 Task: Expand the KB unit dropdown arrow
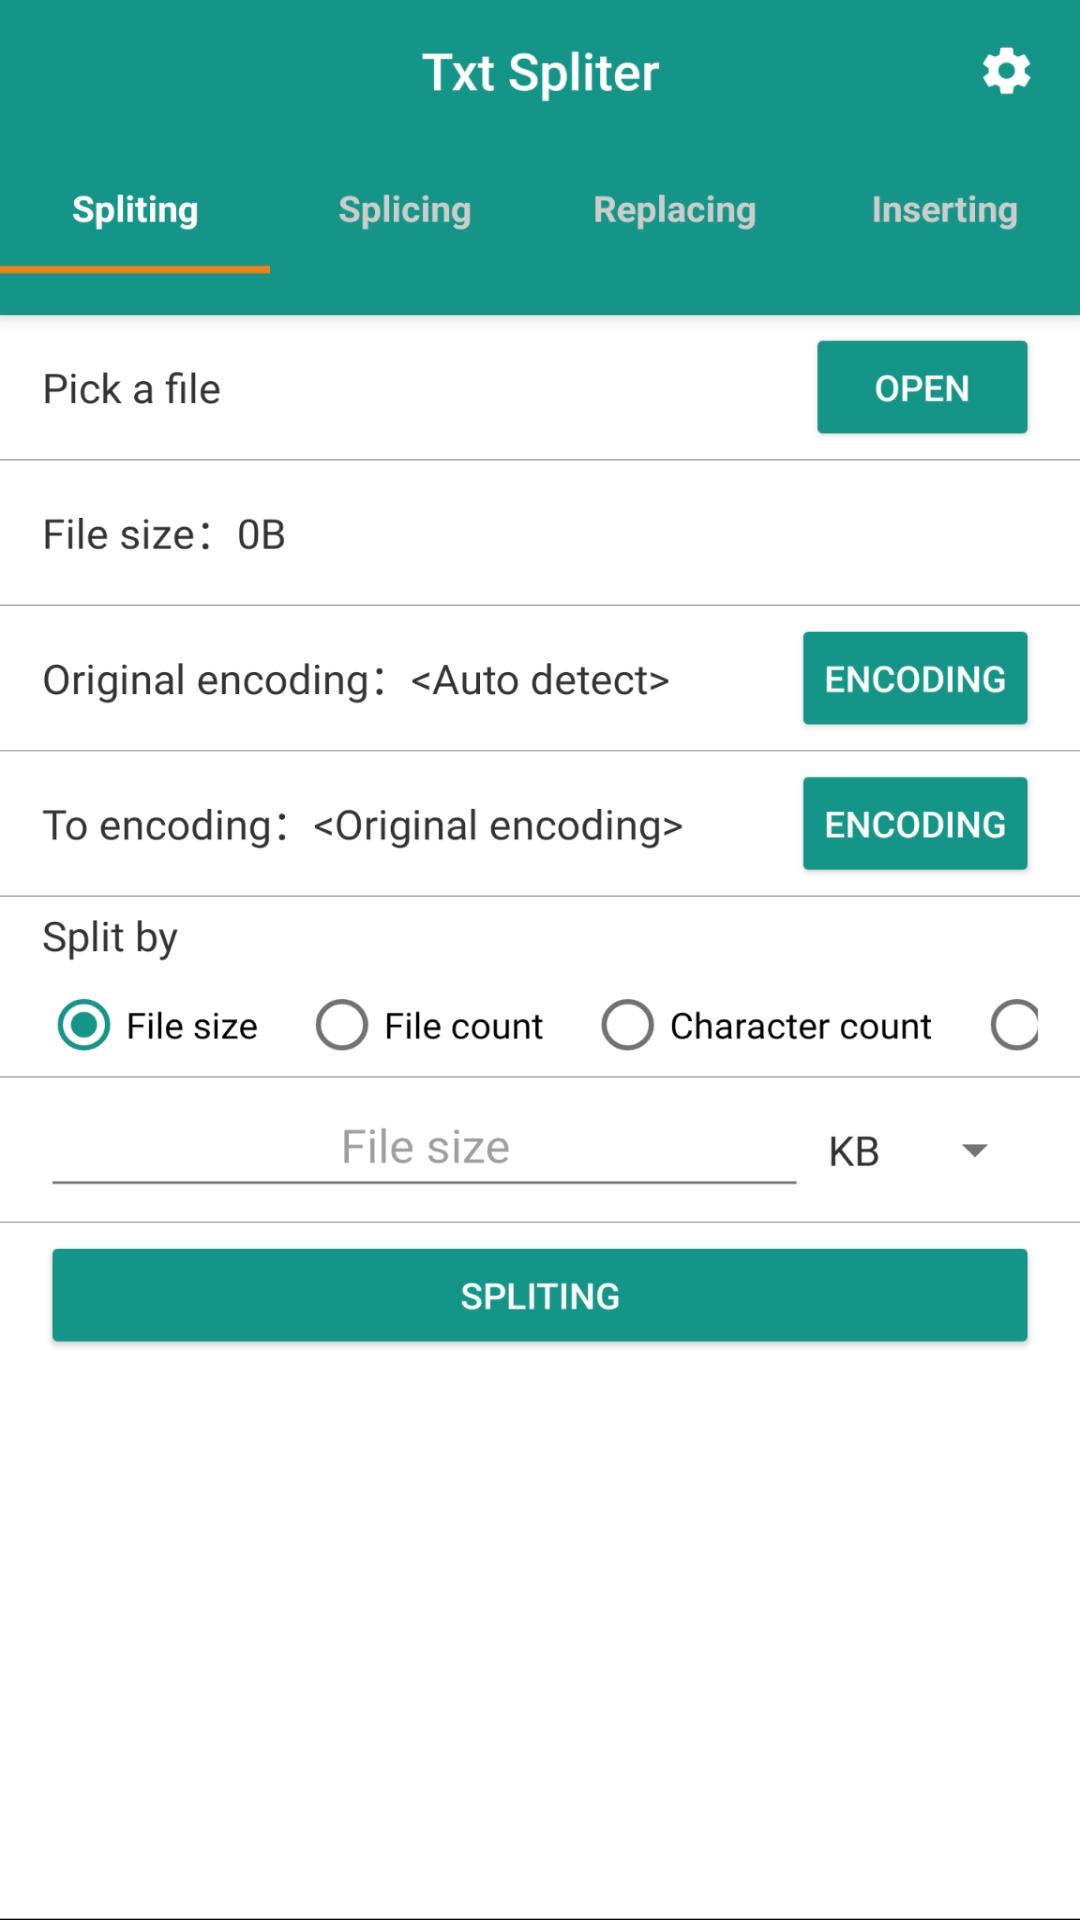pyautogui.click(x=974, y=1151)
